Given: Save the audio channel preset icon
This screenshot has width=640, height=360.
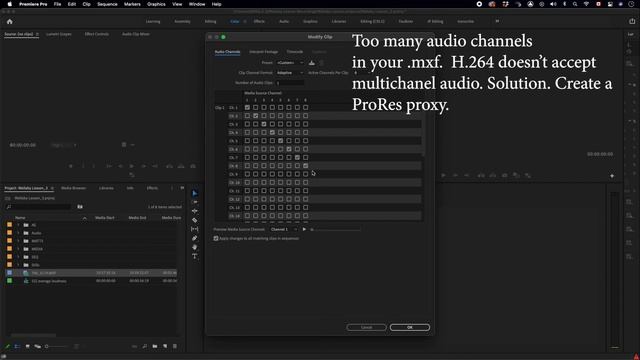Looking at the screenshot, I should [312, 63].
